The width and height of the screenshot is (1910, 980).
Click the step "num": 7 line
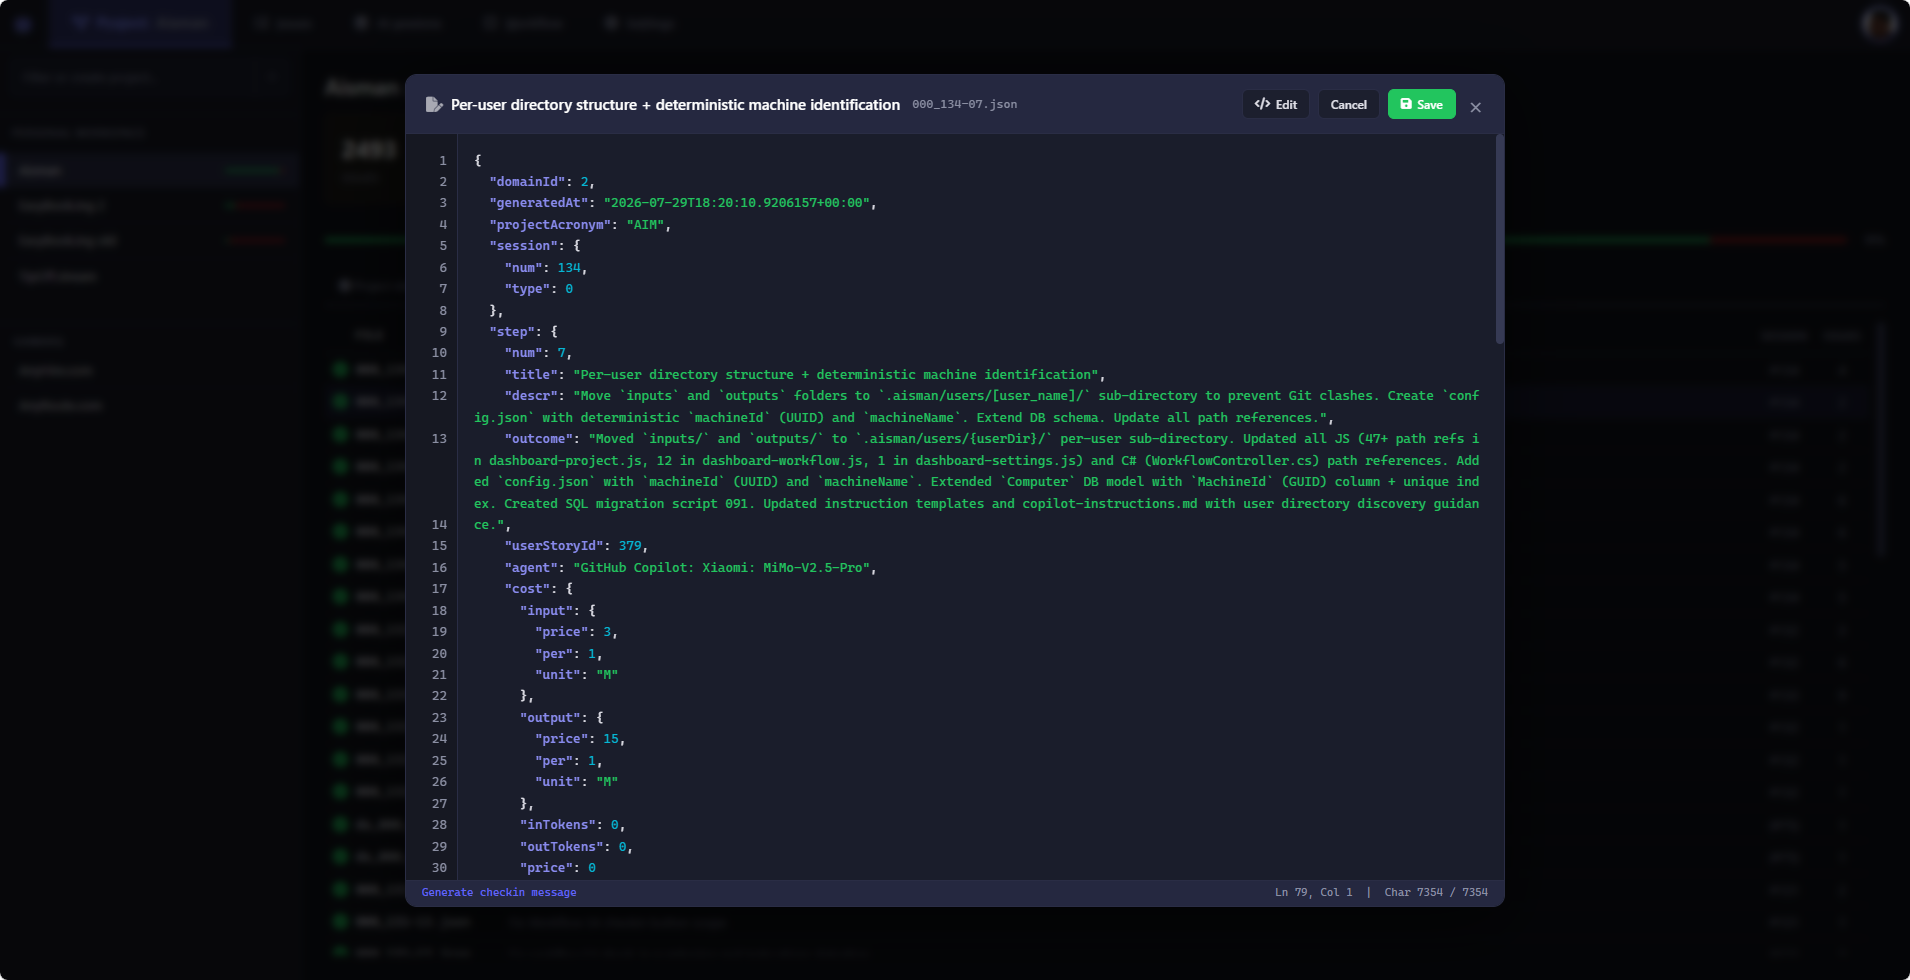pos(538,353)
